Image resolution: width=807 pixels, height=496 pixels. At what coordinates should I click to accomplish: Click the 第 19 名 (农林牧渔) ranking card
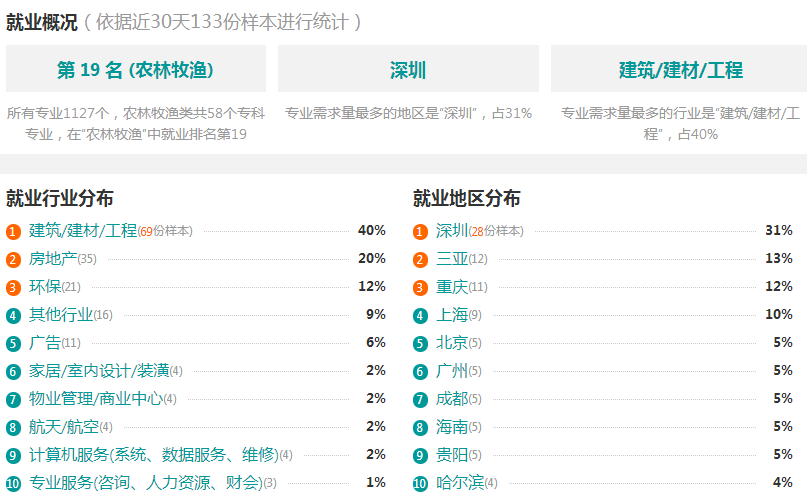pos(136,69)
